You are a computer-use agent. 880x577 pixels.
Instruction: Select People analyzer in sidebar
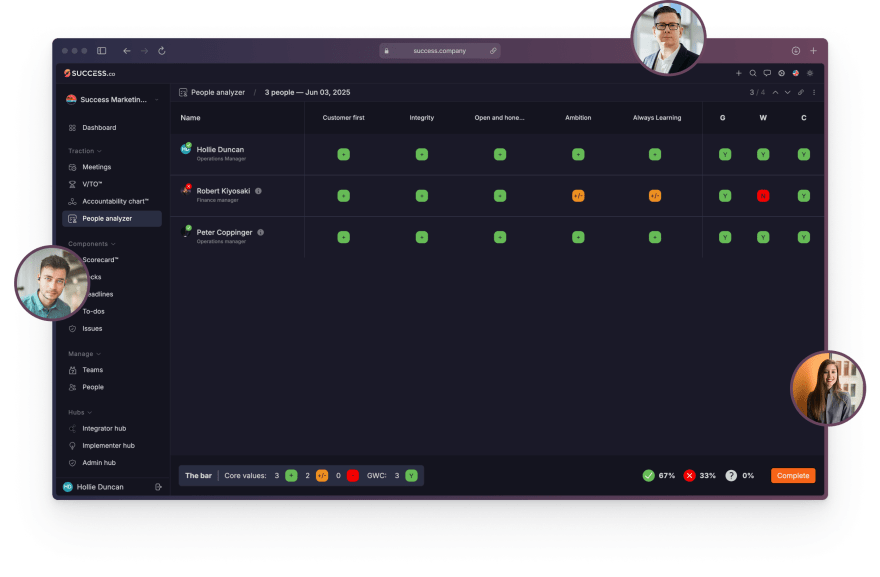point(112,219)
